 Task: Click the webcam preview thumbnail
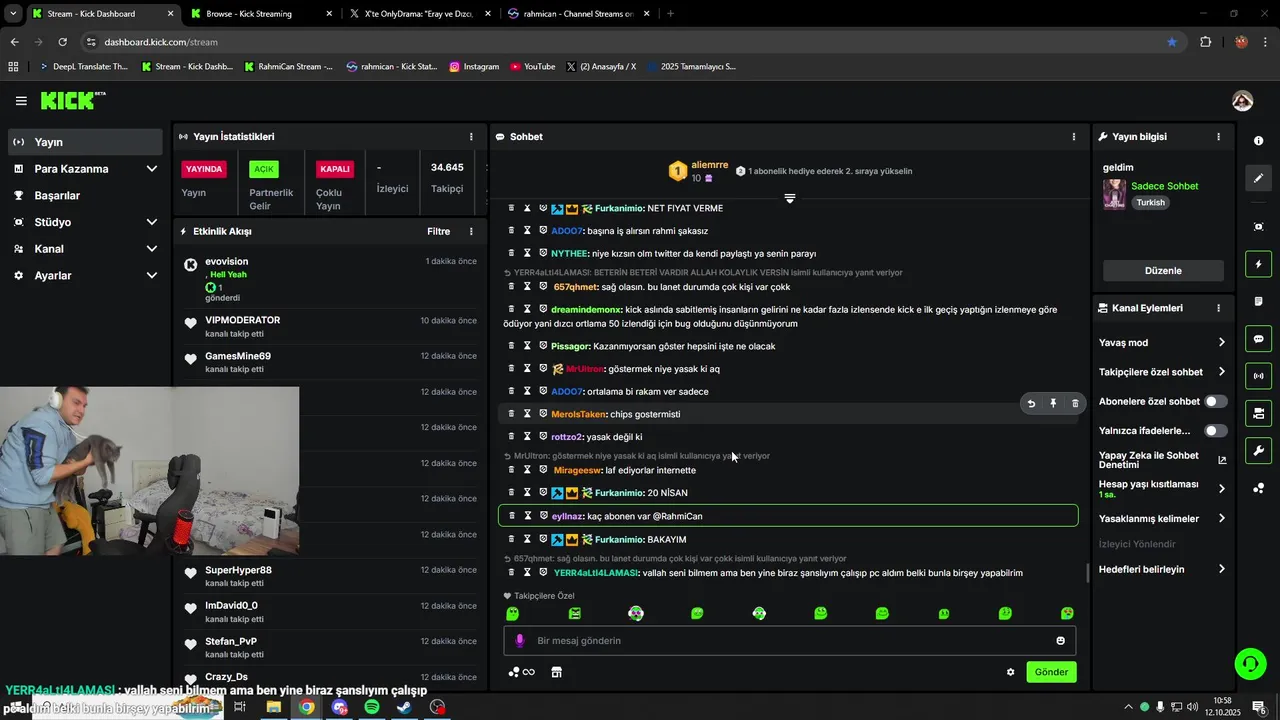tap(149, 471)
